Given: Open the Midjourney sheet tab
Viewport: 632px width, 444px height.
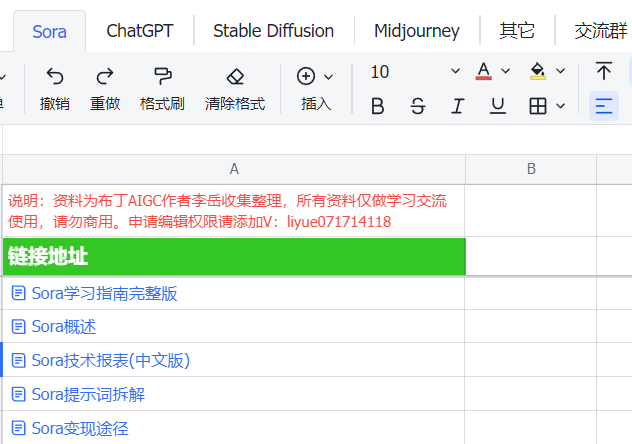Looking at the screenshot, I should [x=416, y=31].
